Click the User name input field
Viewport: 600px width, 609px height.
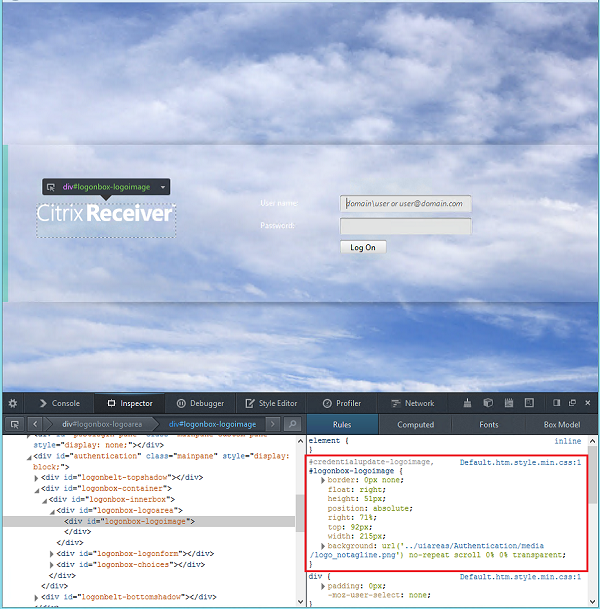(x=405, y=204)
